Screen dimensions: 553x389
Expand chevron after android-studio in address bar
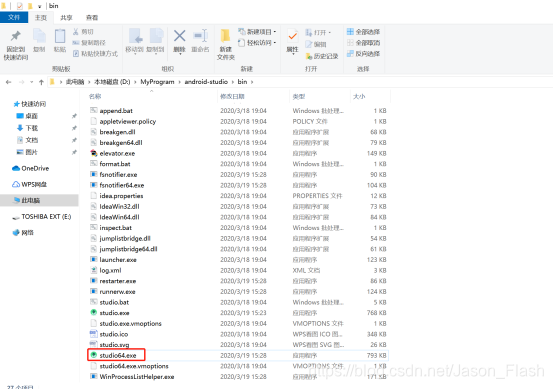pos(233,82)
